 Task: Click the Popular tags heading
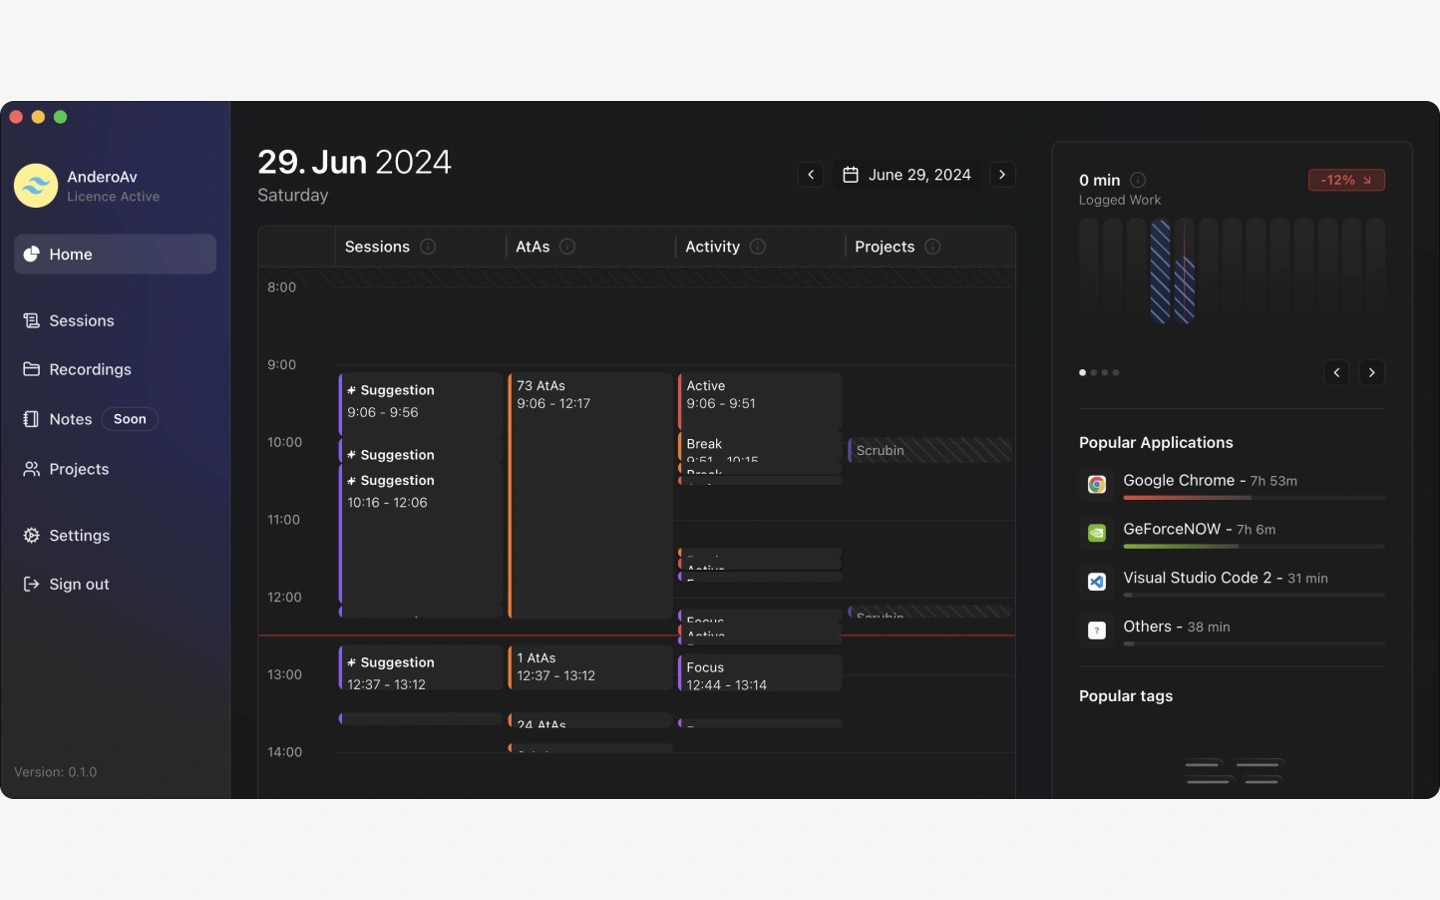click(x=1126, y=696)
